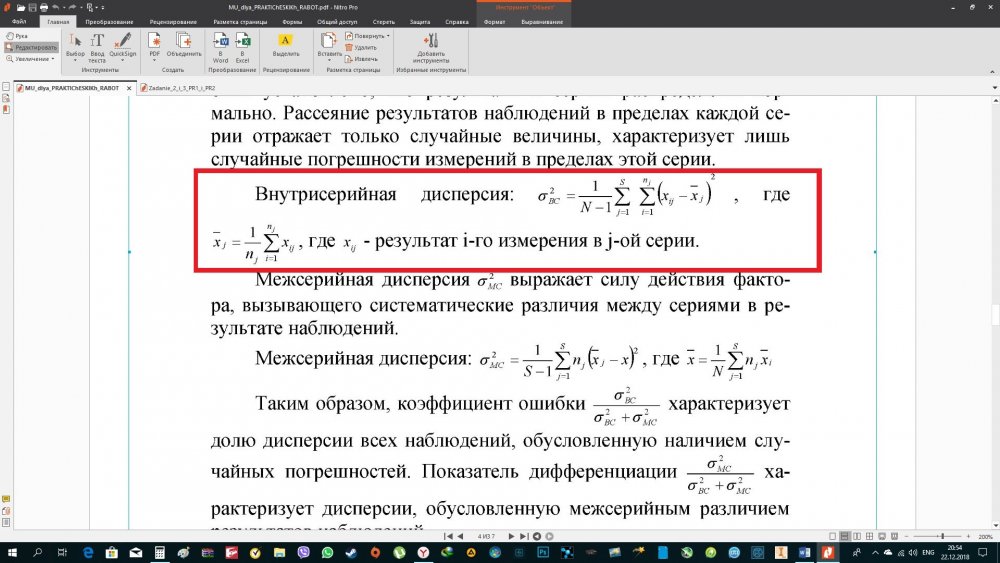Convert the PDF to Word
Viewport: 1000px width, 563px height.
tap(221, 48)
